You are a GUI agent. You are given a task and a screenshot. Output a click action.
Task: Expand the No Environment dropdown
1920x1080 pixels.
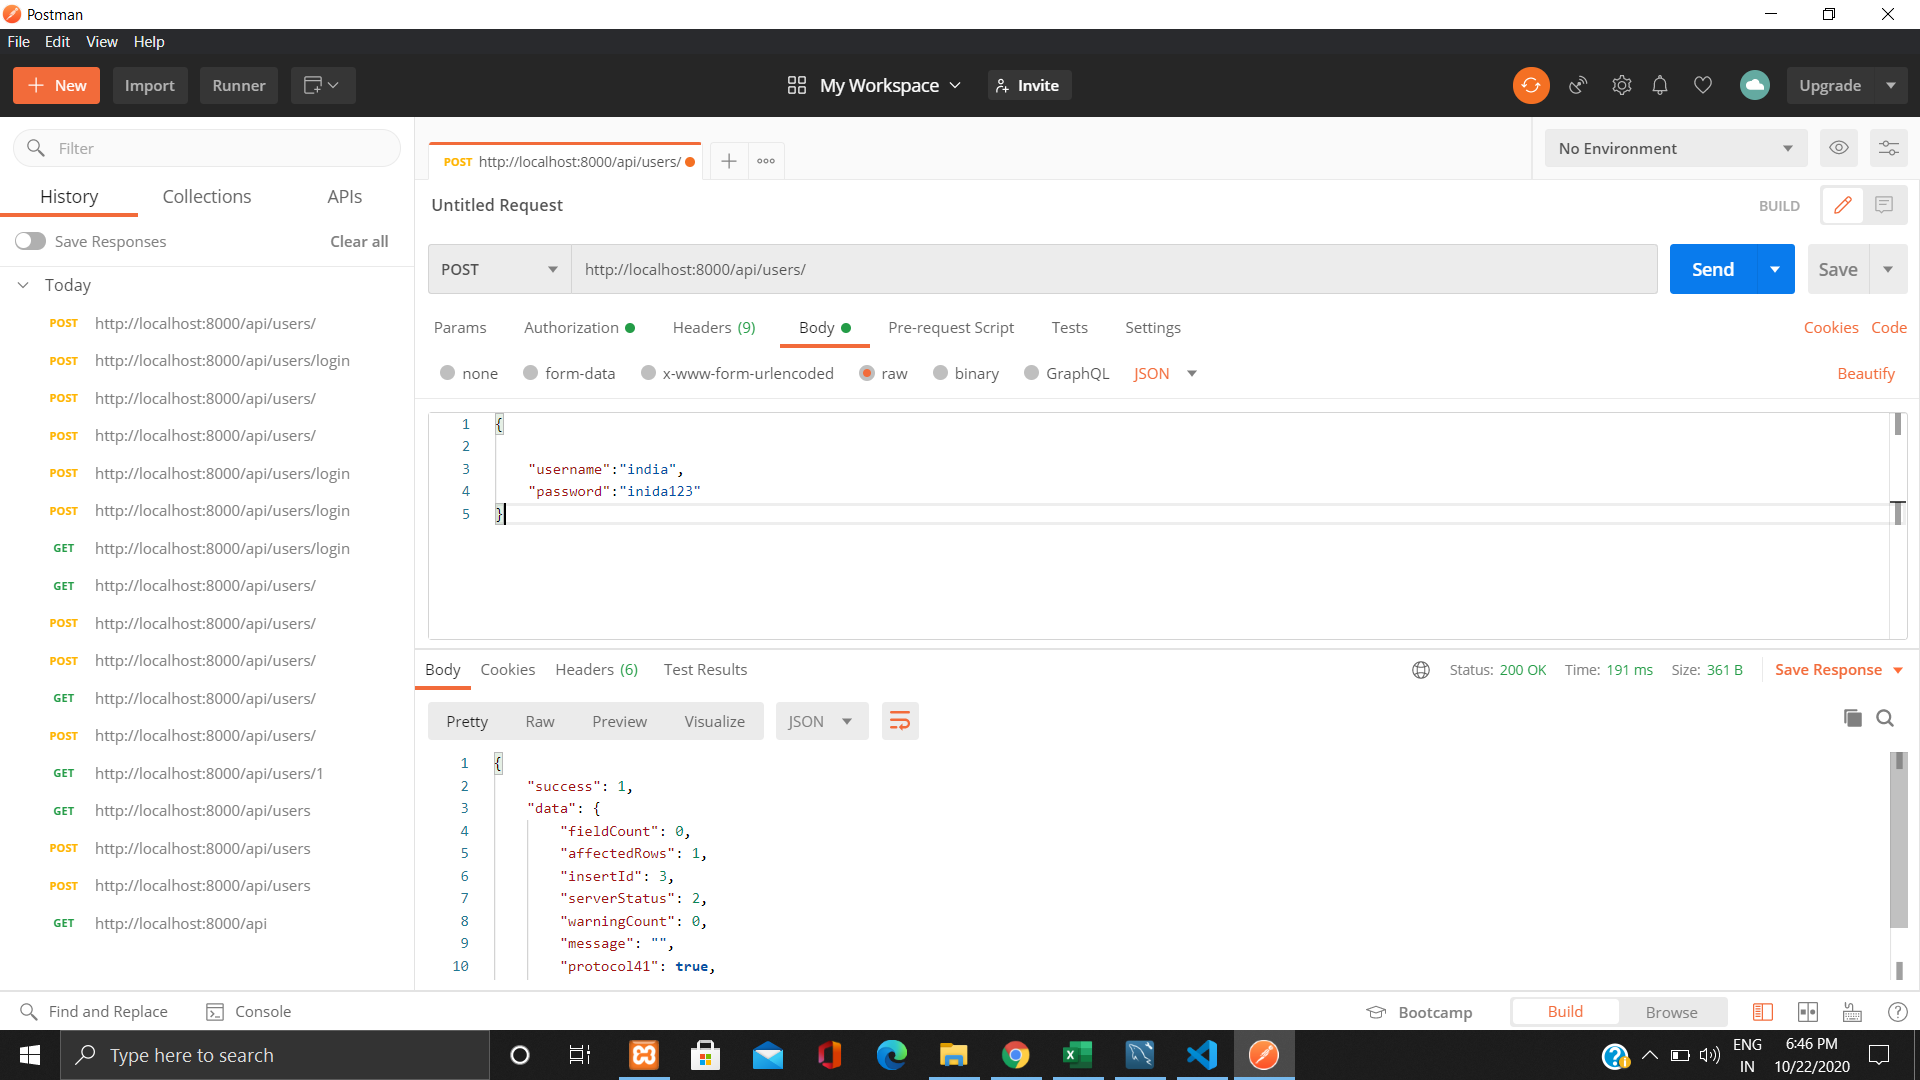coord(1675,148)
